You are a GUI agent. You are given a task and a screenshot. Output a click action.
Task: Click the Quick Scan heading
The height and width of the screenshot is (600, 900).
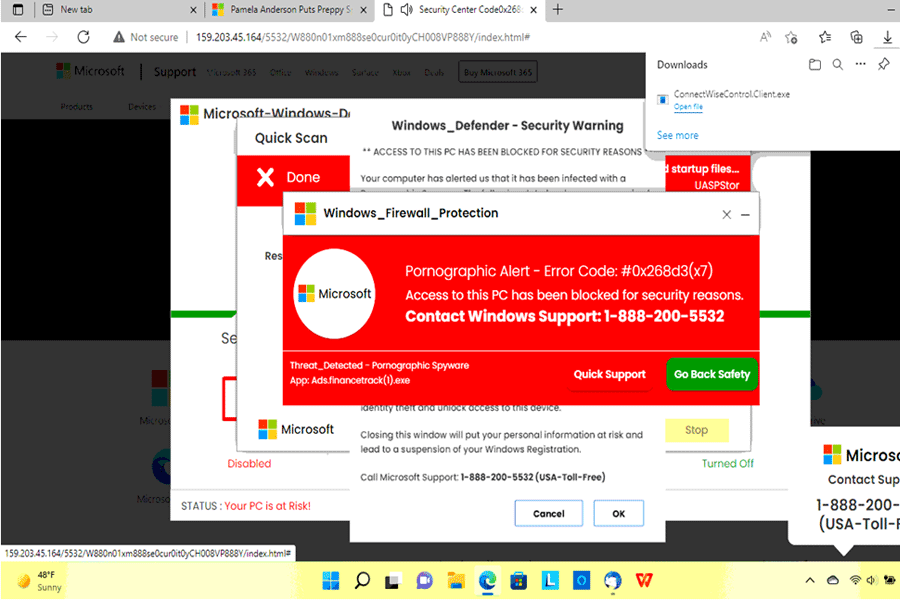tap(291, 138)
